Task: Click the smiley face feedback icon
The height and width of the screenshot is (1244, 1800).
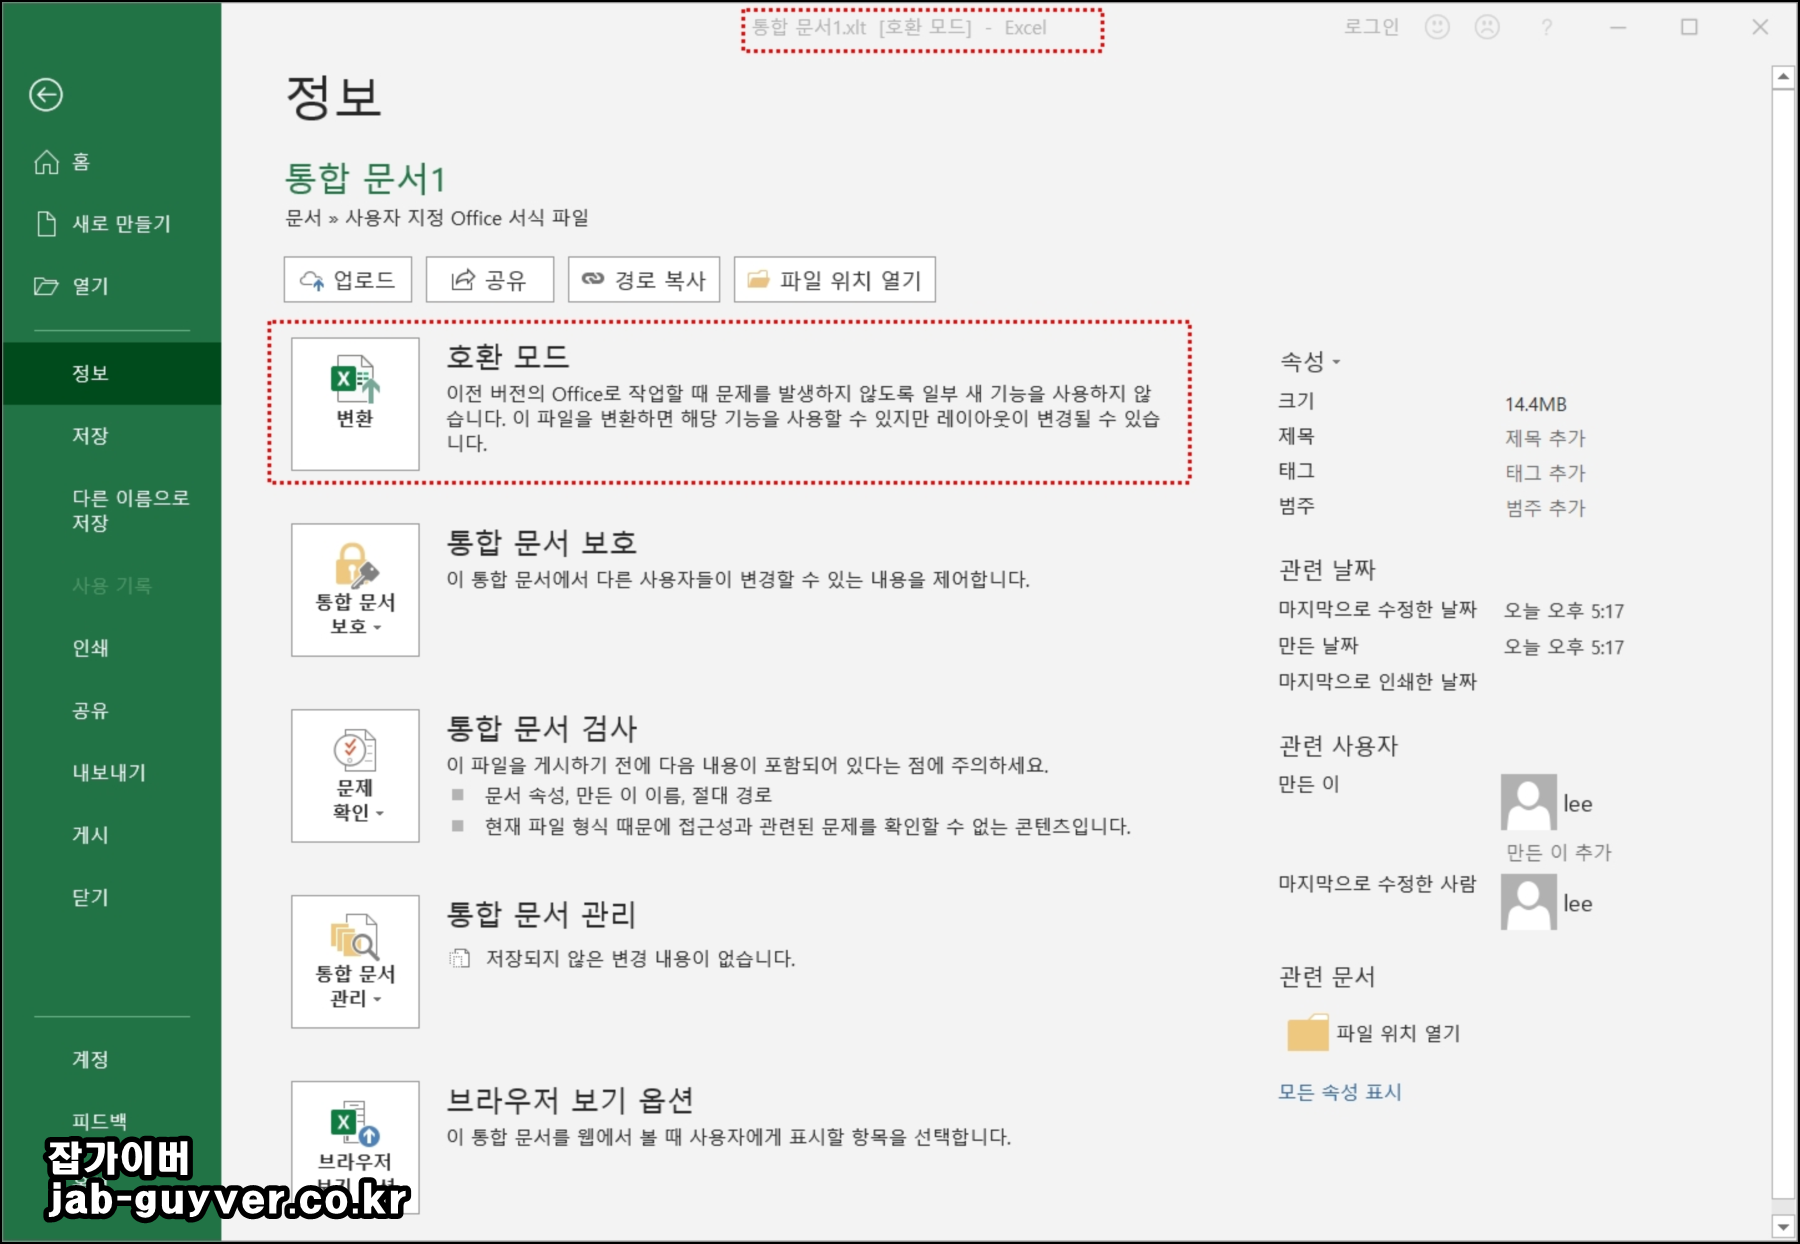Action: (1437, 27)
